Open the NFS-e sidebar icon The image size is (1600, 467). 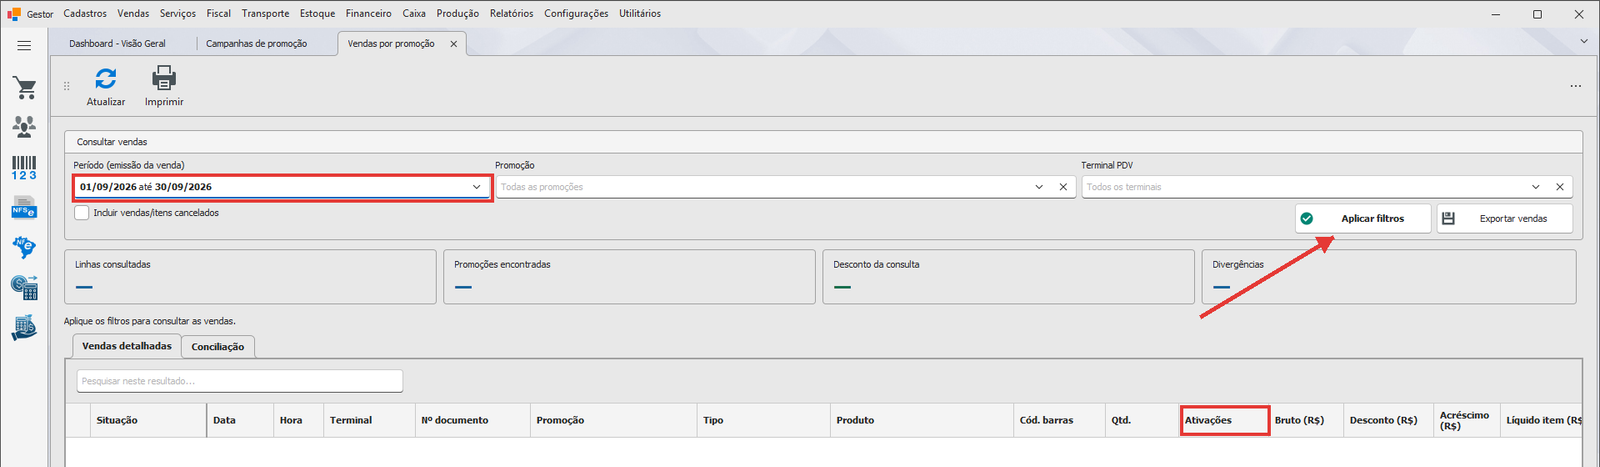point(25,208)
